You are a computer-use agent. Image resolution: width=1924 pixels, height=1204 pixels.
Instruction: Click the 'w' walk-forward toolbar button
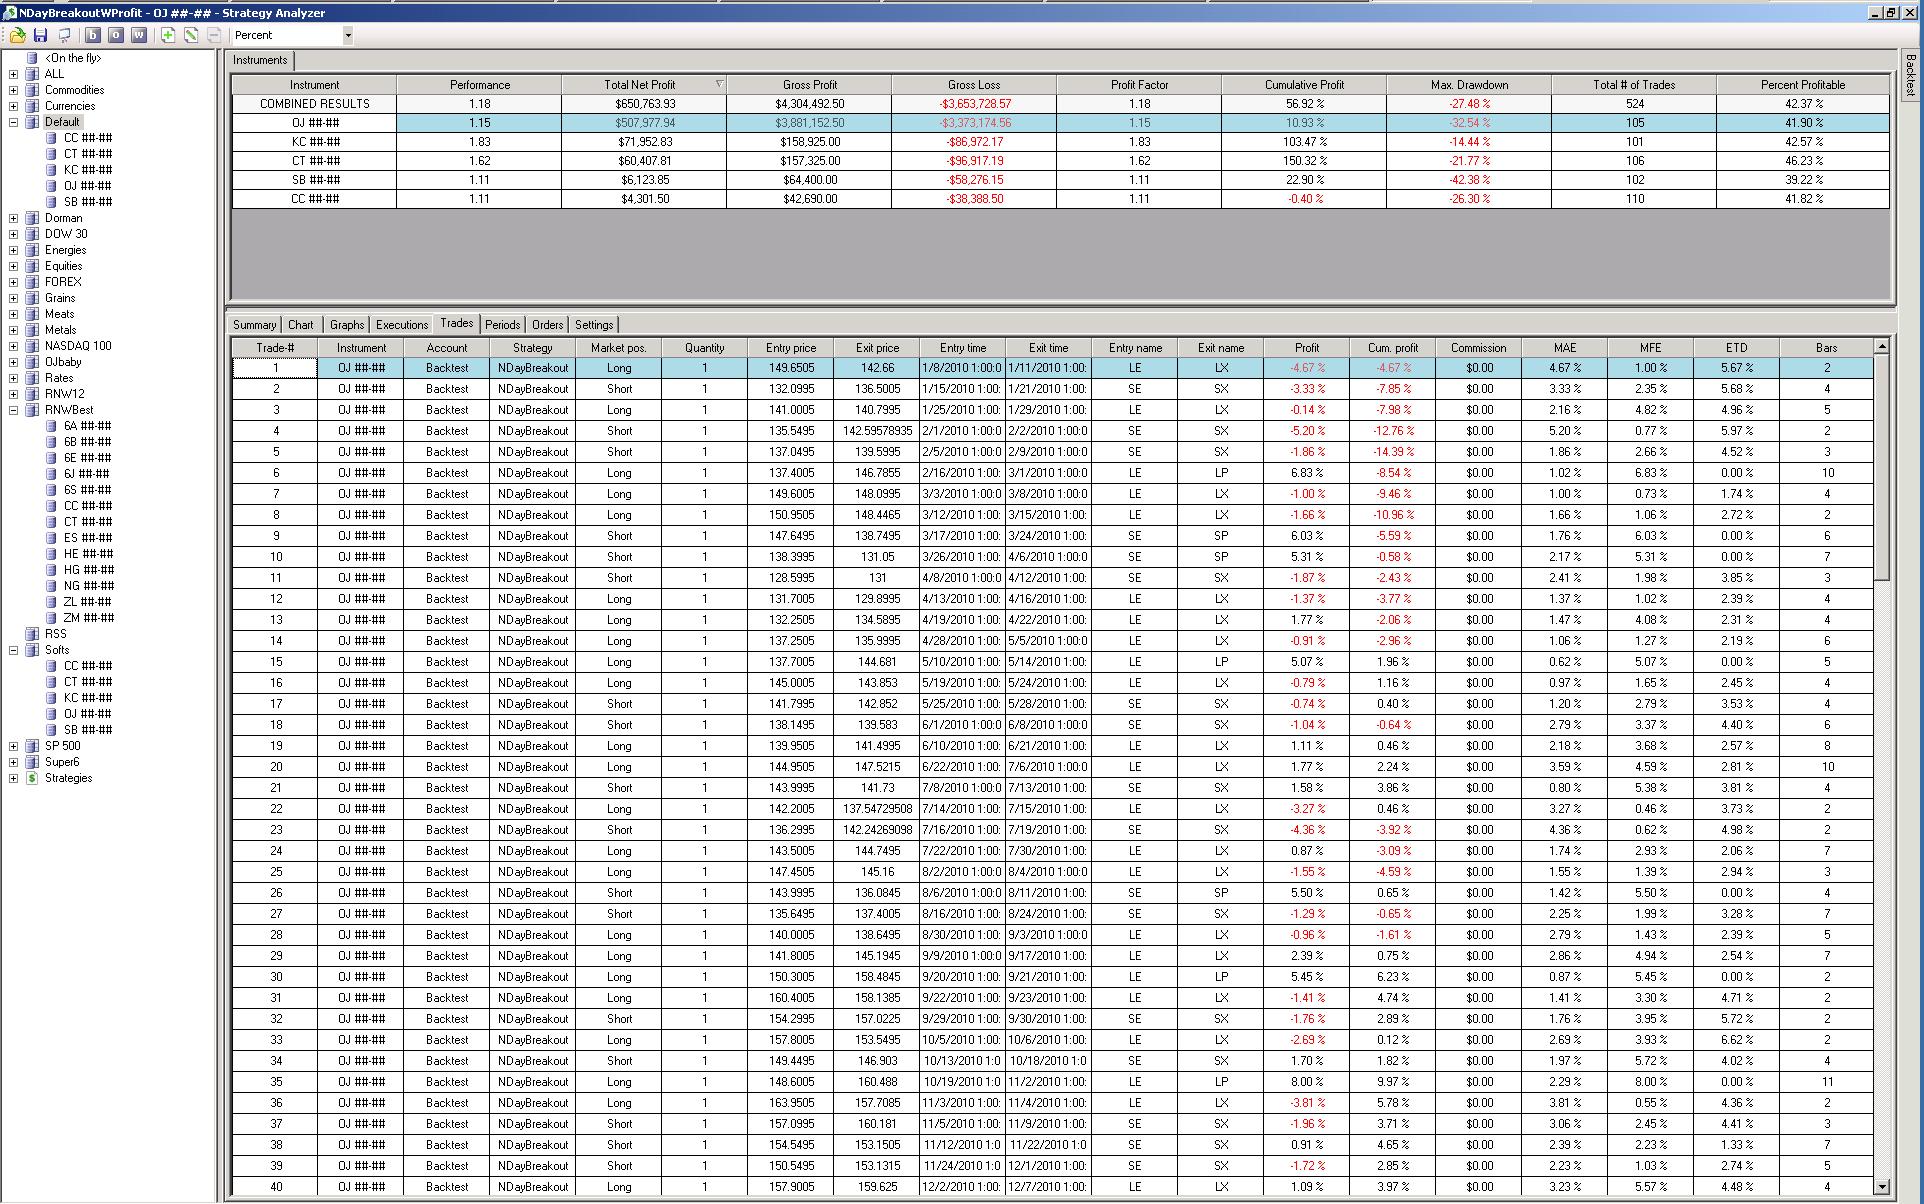(139, 35)
